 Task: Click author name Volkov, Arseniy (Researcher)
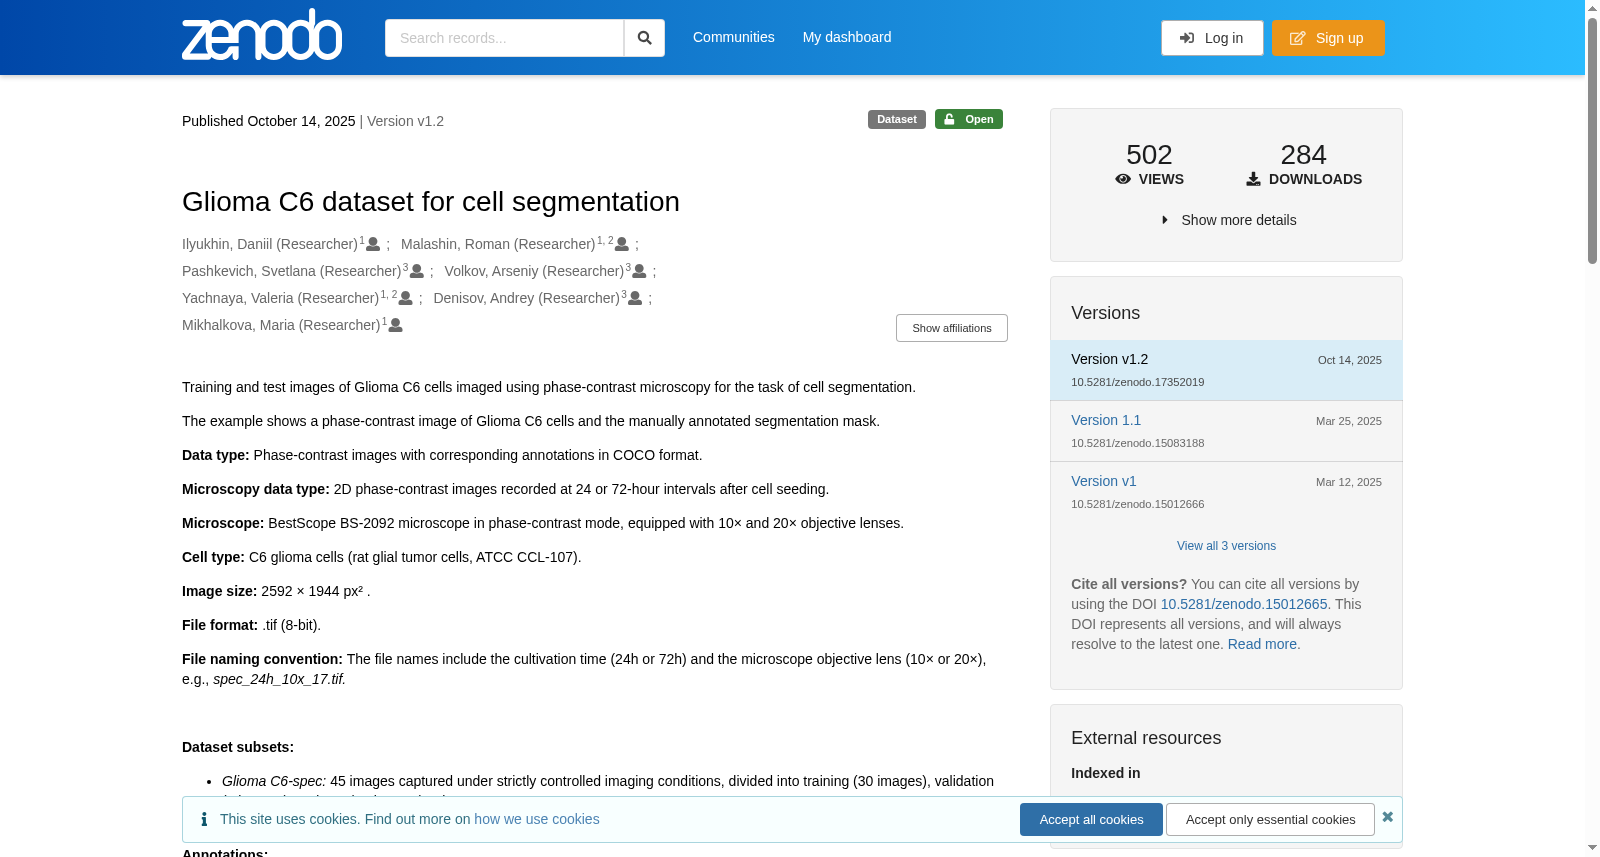click(534, 271)
